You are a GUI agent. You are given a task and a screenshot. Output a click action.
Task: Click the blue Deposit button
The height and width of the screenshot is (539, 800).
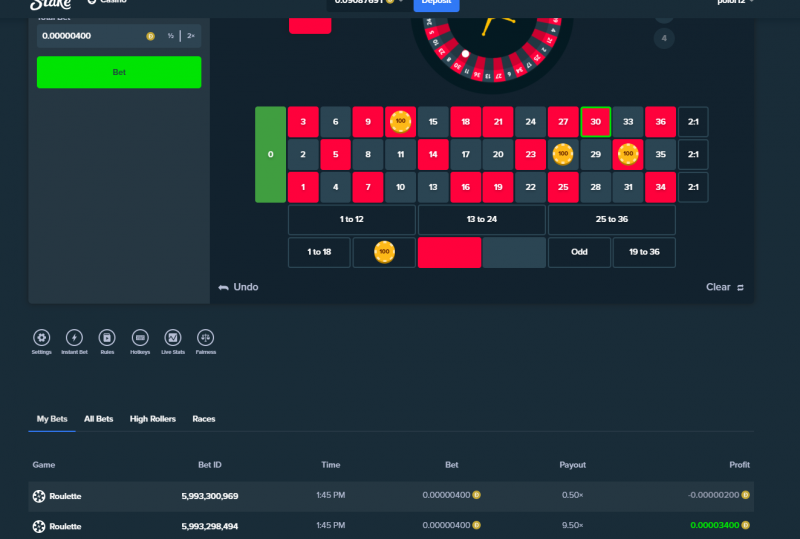[436, 4]
